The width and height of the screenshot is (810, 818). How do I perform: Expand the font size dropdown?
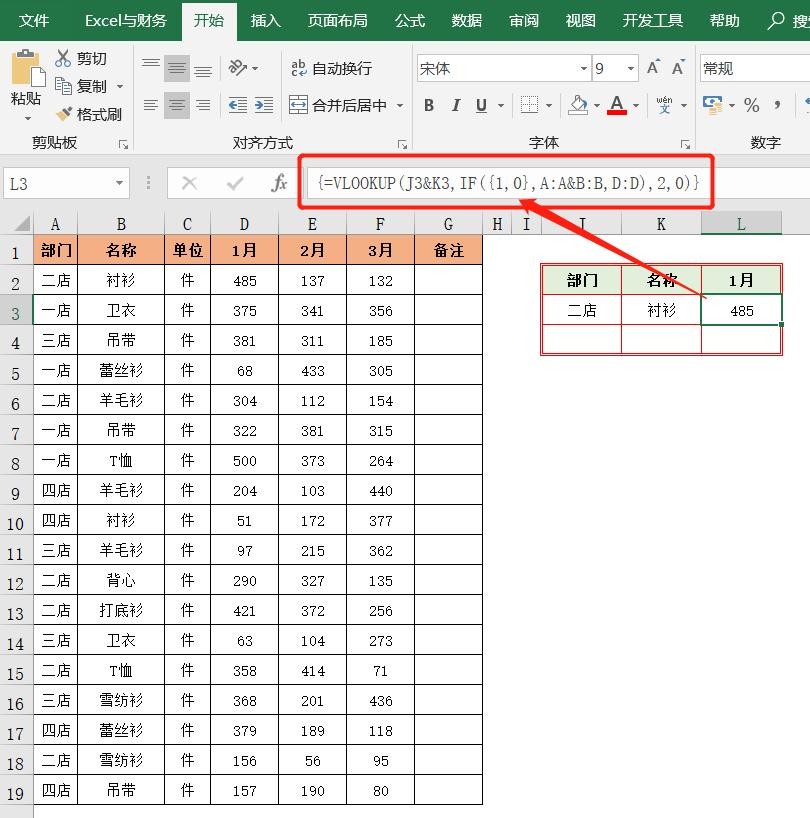point(630,69)
